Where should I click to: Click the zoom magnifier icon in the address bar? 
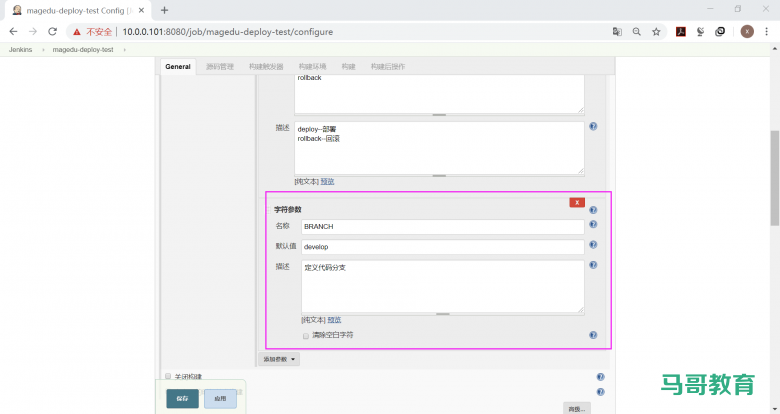click(x=636, y=32)
